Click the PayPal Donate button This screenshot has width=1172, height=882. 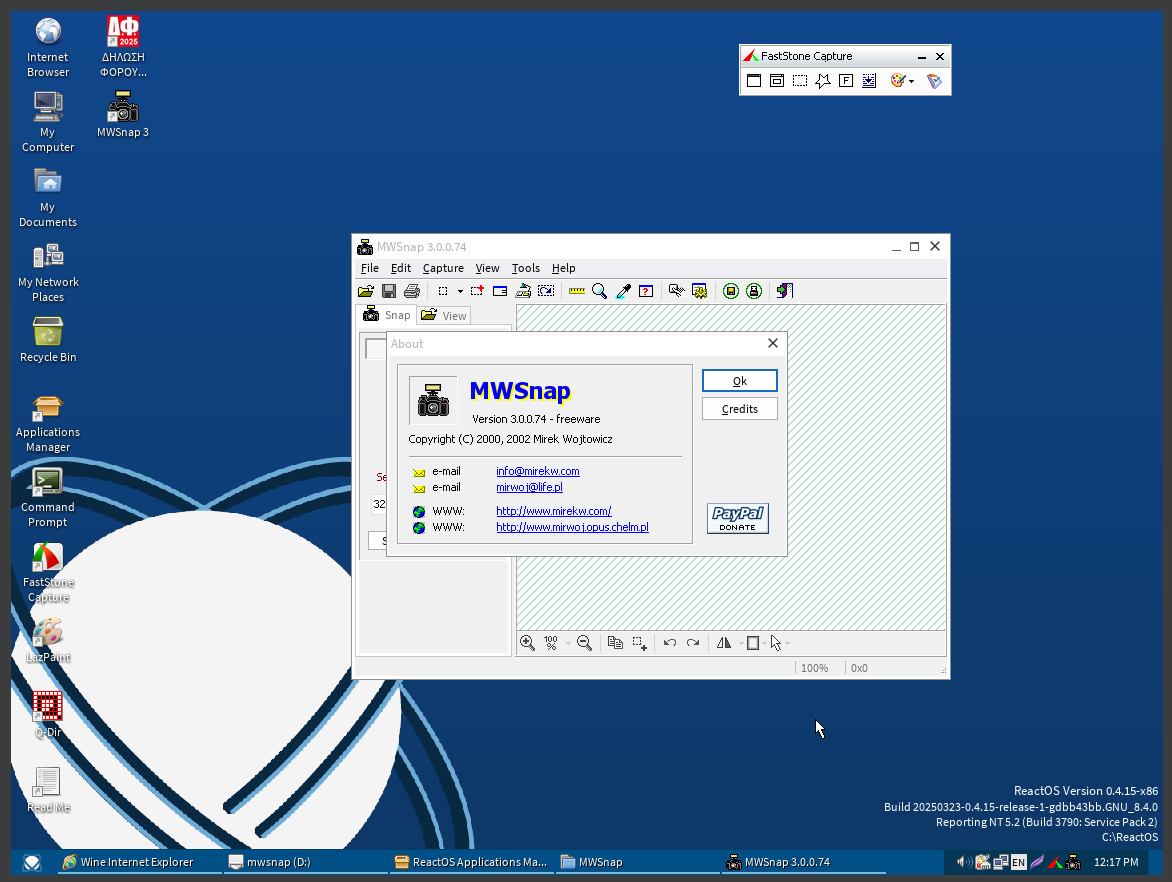(738, 518)
